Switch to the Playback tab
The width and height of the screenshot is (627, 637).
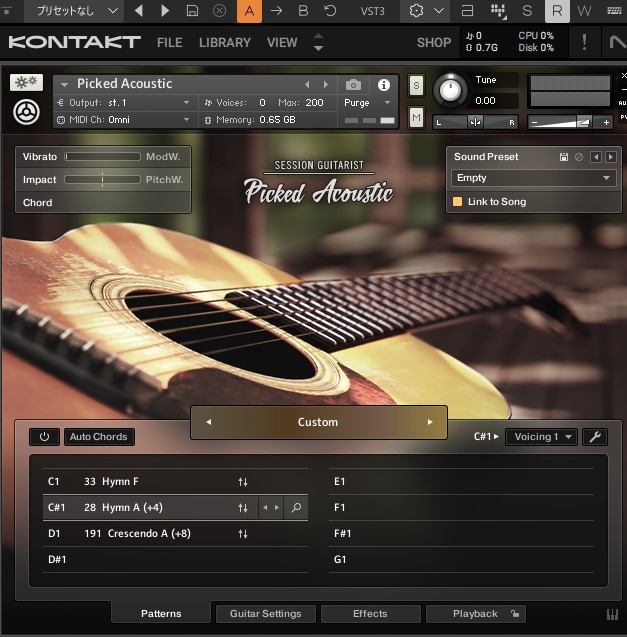[475, 613]
